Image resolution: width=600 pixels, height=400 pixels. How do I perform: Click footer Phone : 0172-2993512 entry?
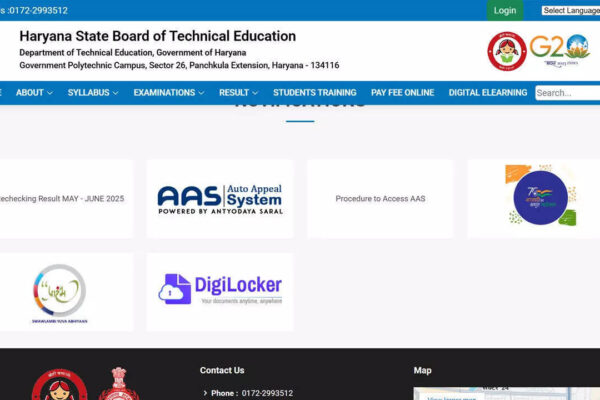(x=252, y=393)
